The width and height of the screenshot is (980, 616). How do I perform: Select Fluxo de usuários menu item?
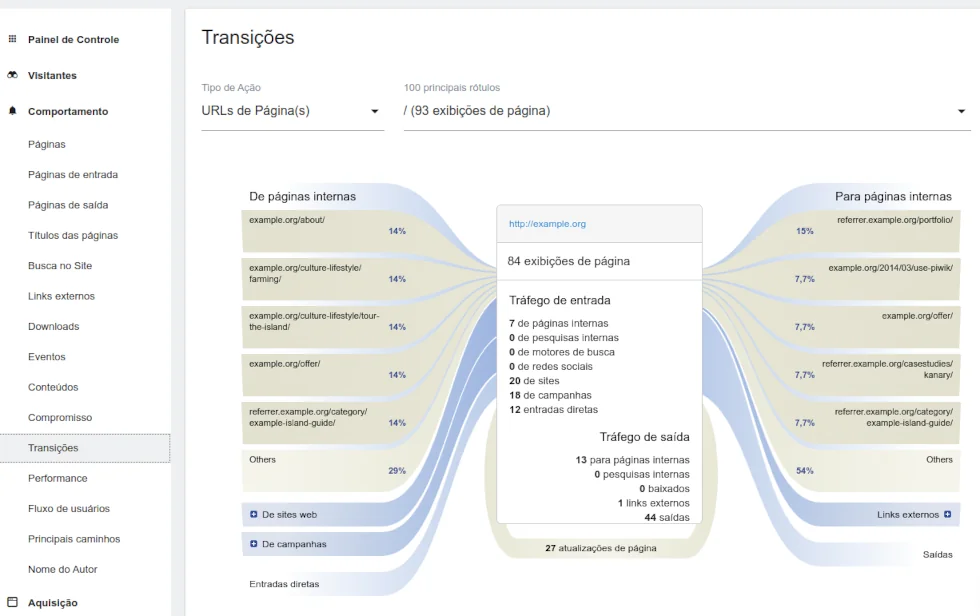point(69,509)
